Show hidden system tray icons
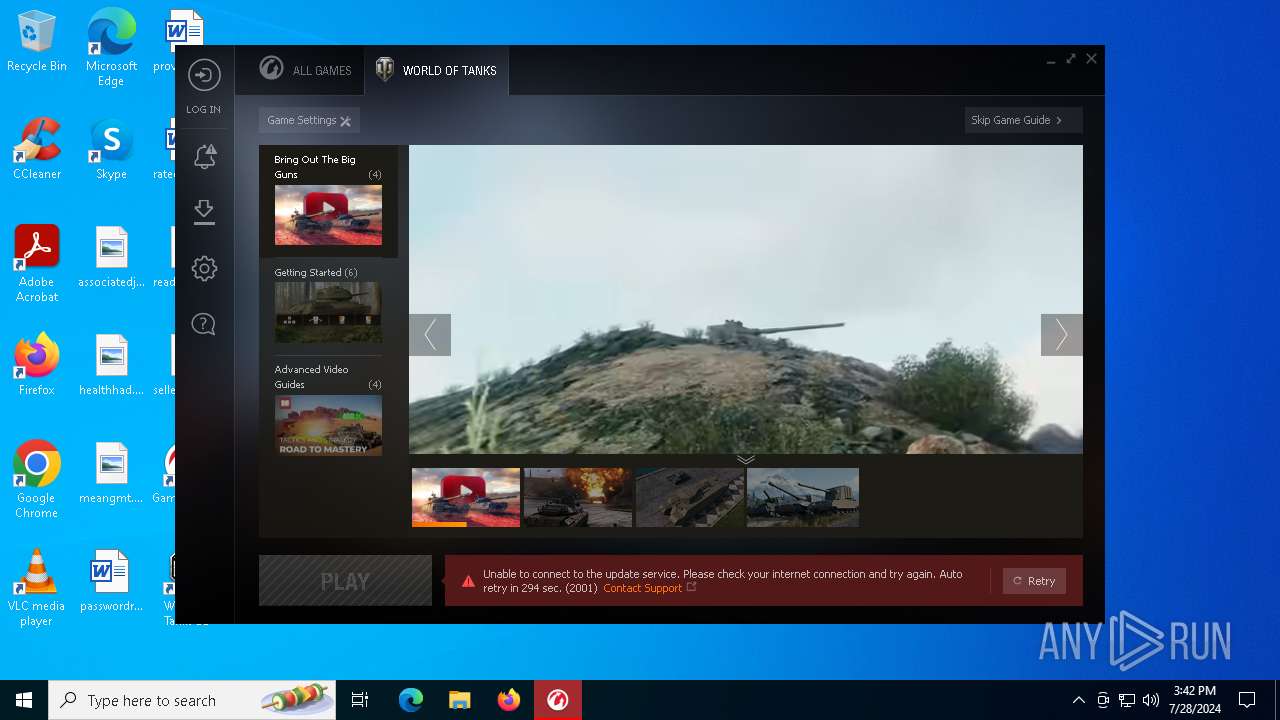 pyautogui.click(x=1078, y=700)
